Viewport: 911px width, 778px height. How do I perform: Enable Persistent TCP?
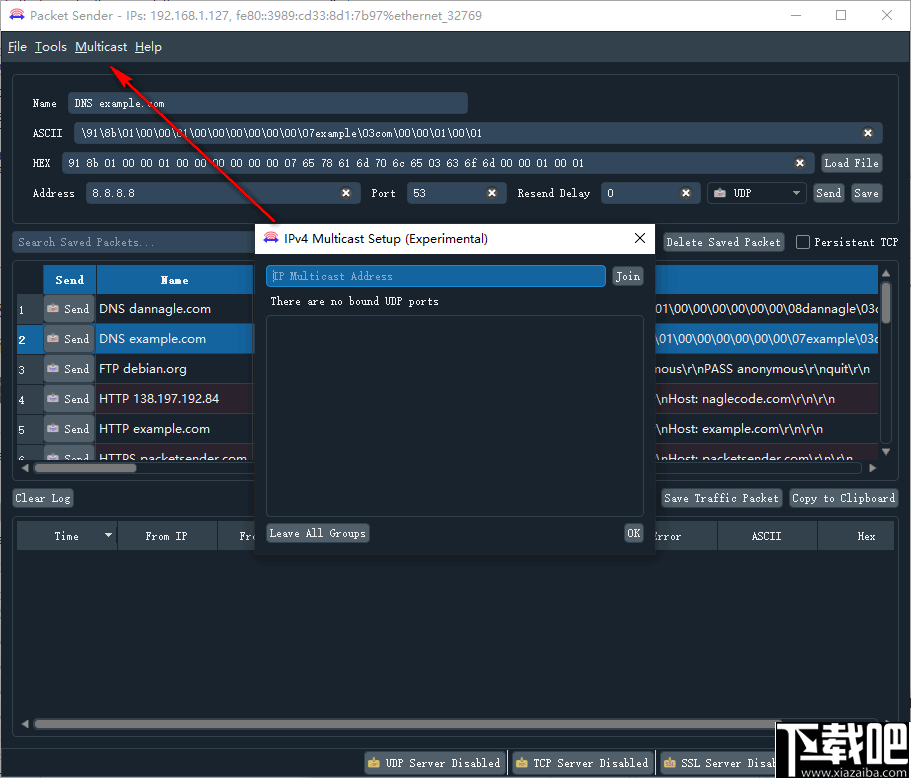tap(803, 241)
